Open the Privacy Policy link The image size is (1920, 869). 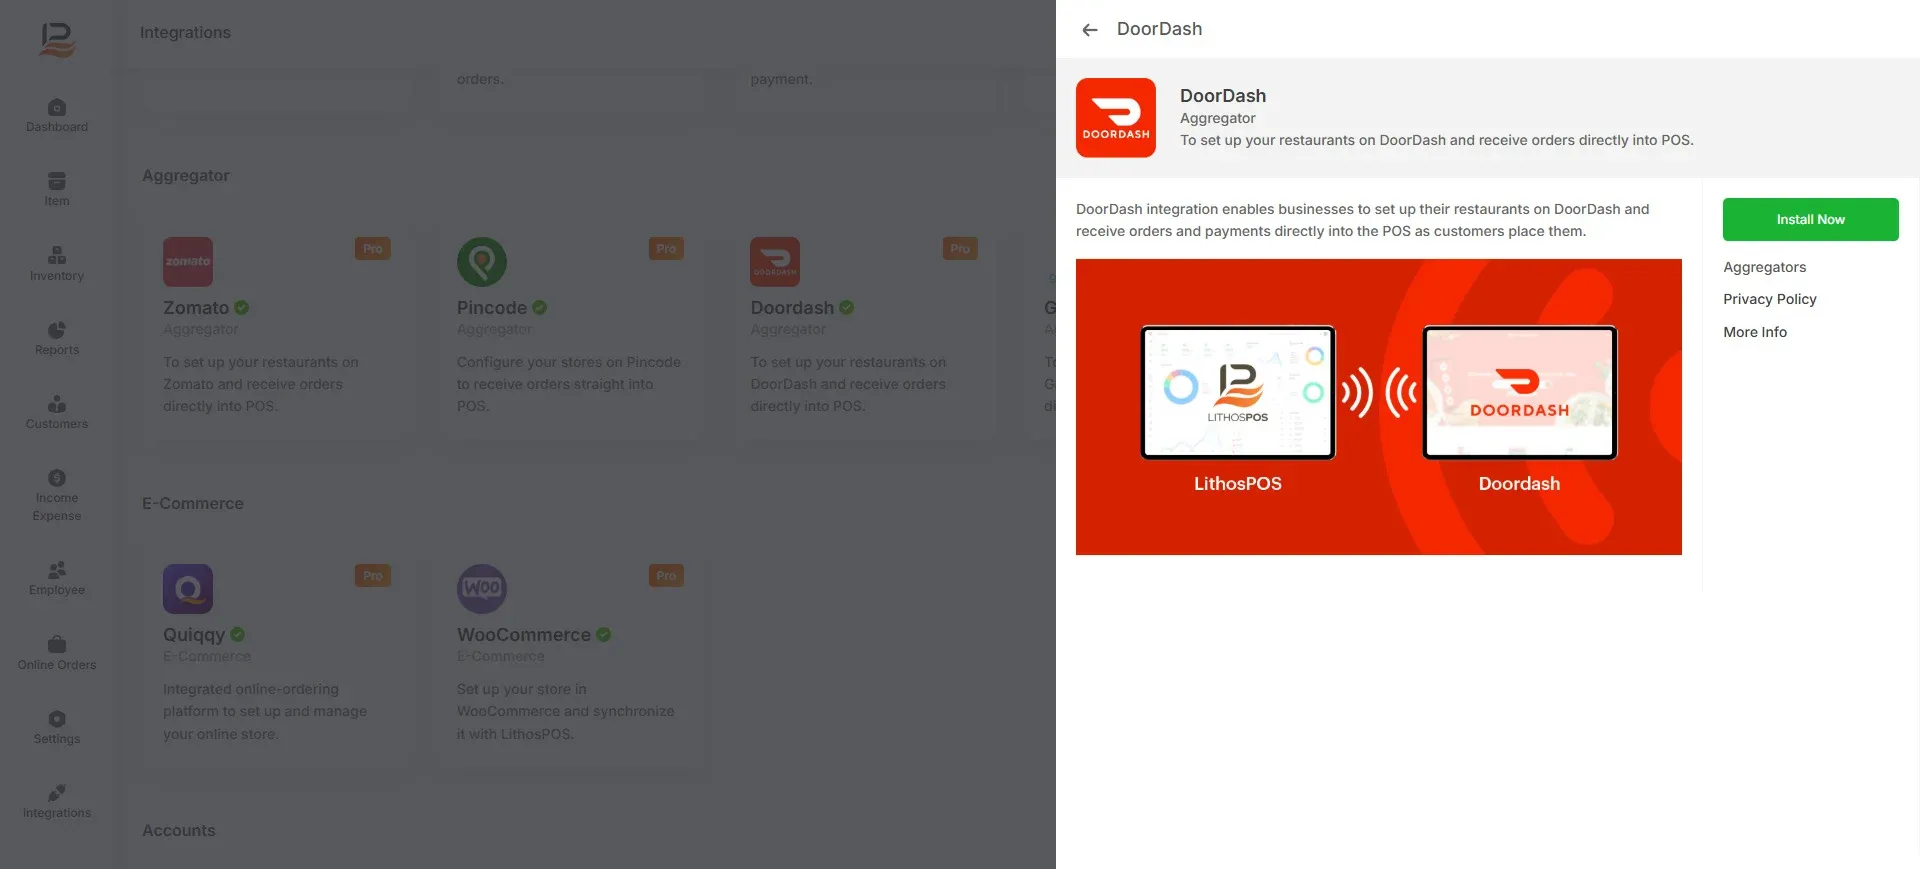1769,299
